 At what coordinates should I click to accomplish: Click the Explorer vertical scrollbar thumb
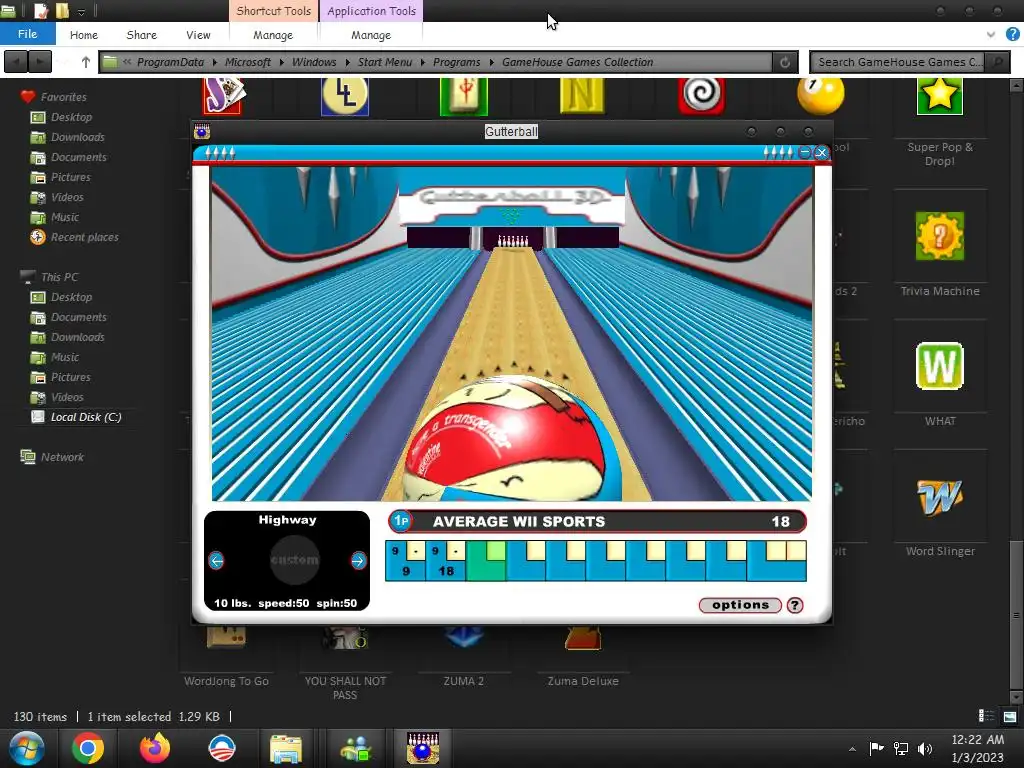click(x=1016, y=615)
